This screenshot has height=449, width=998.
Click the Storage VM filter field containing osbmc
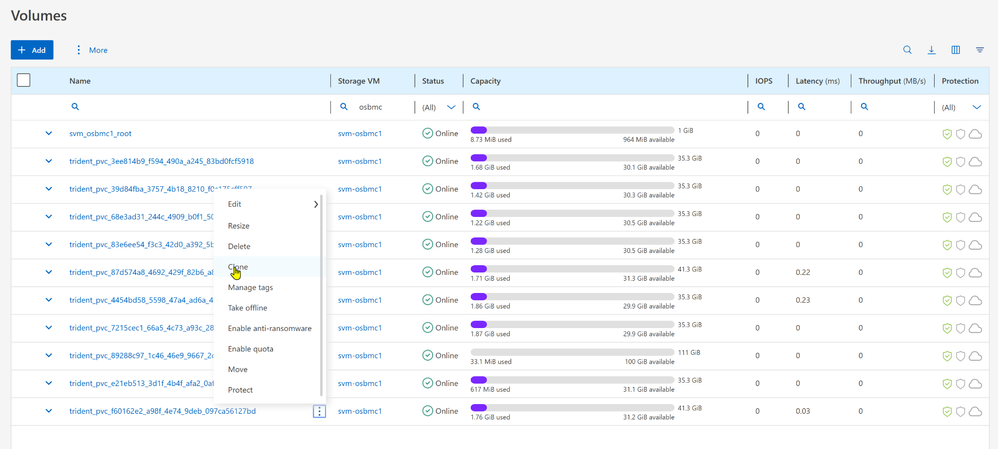click(380, 107)
